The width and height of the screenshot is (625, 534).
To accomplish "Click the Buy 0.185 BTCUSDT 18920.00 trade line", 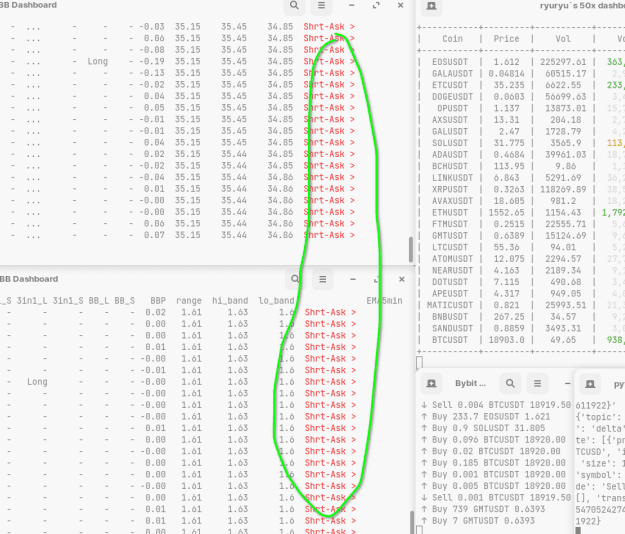I will (493, 463).
